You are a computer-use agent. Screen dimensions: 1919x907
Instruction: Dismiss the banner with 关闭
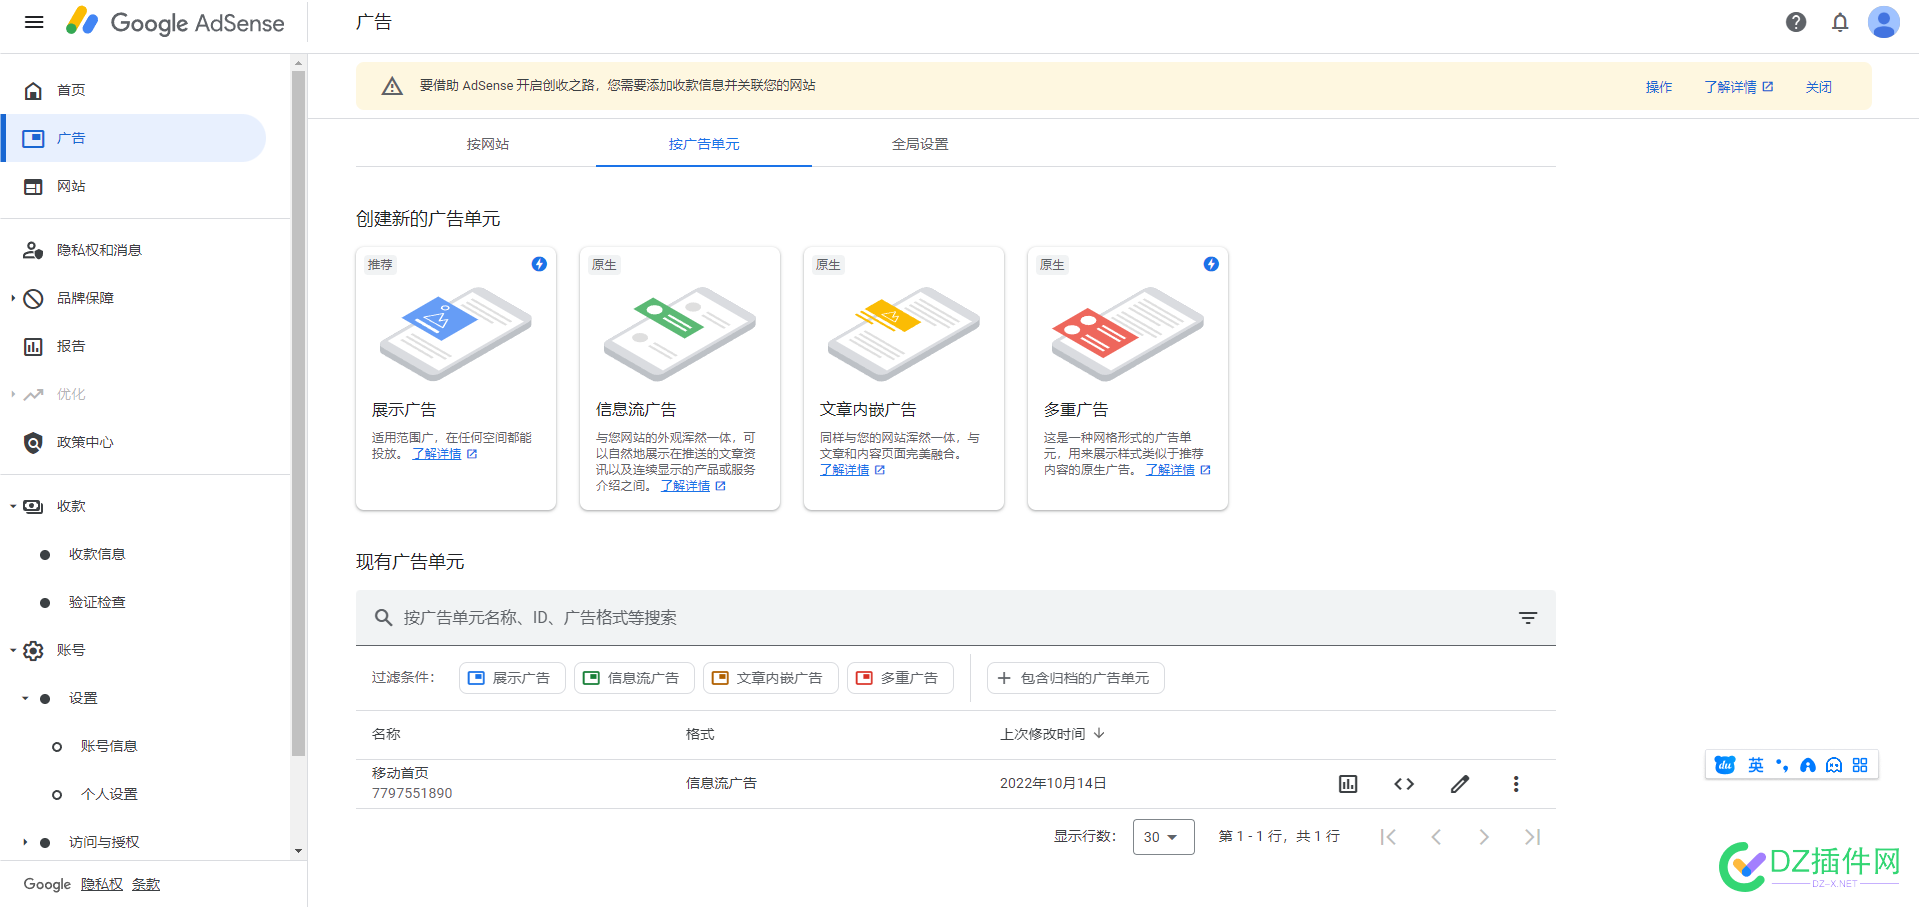(1819, 87)
